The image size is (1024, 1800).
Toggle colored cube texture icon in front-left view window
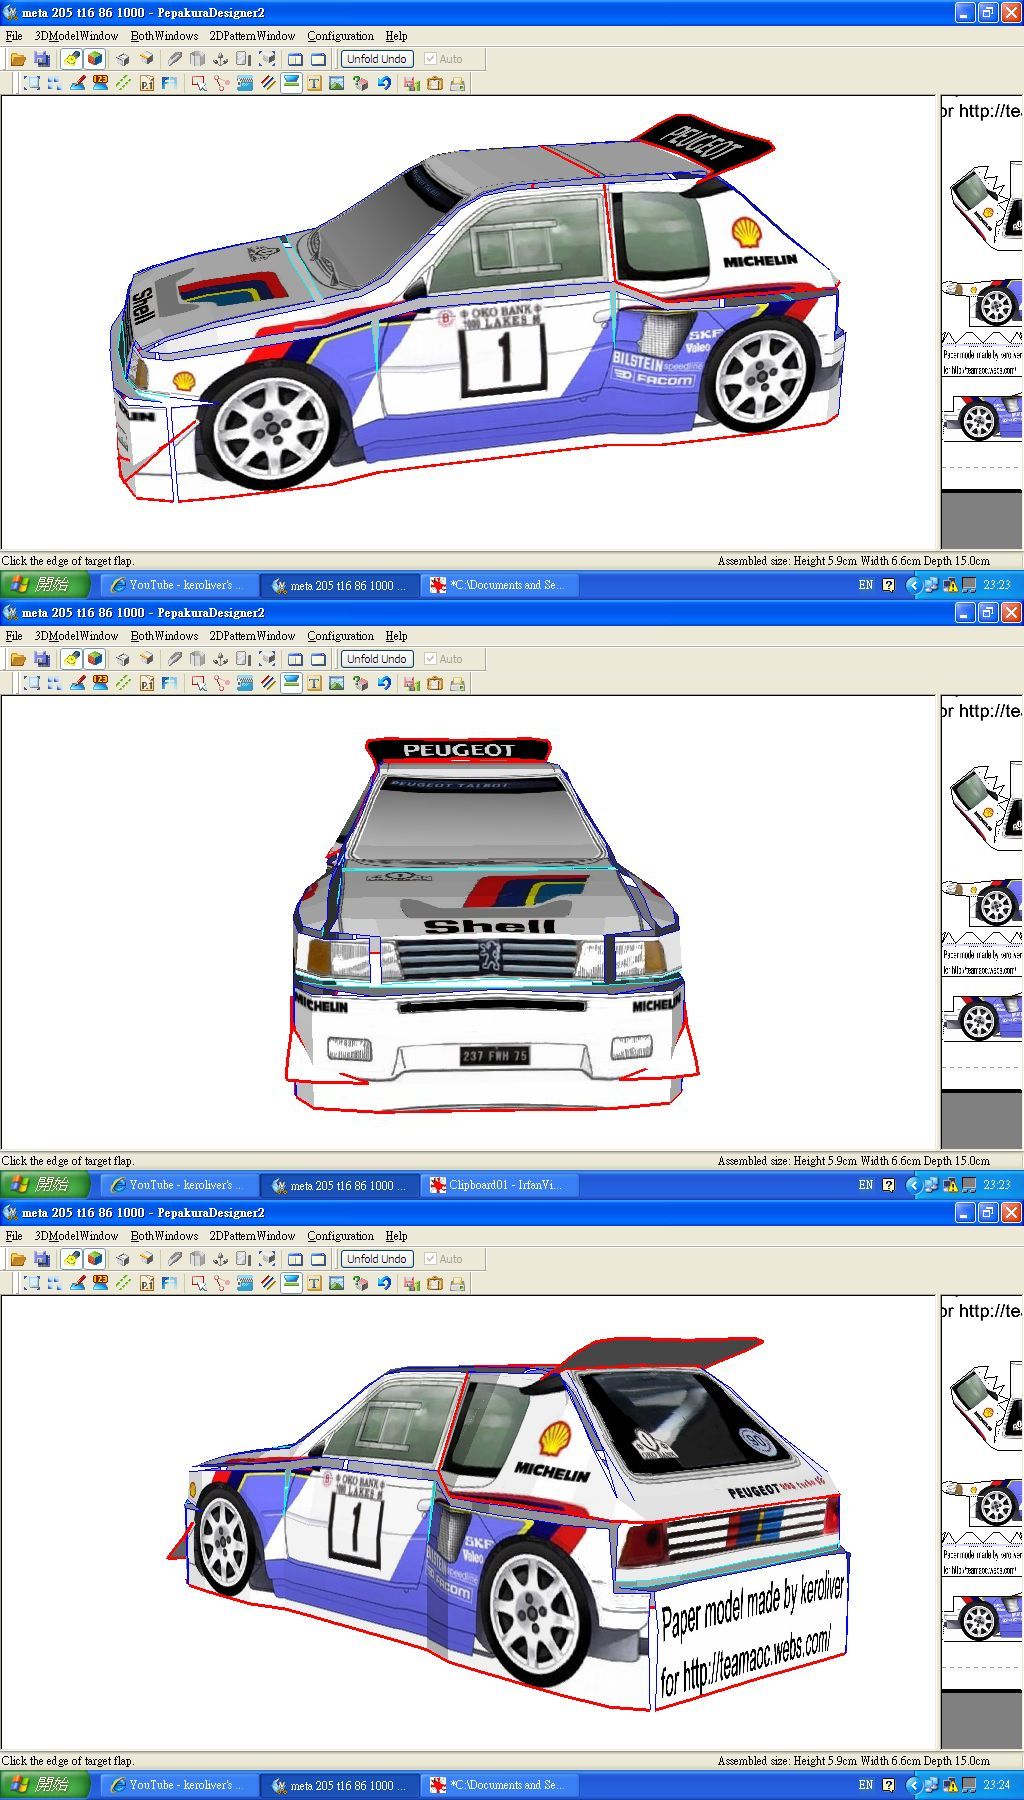95,59
